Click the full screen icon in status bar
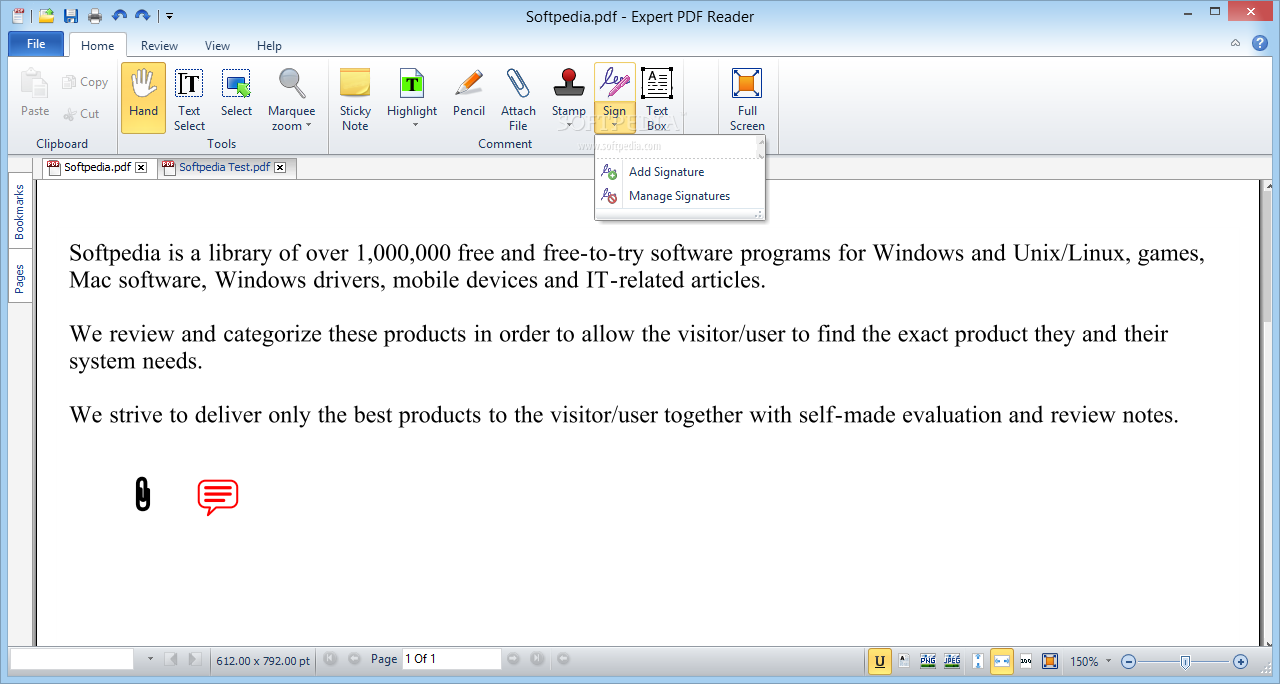1280x684 pixels. coord(1050,661)
